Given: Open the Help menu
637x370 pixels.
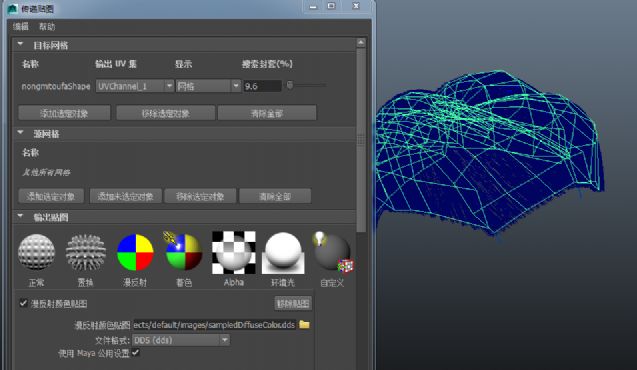Looking at the screenshot, I should 47,27.
